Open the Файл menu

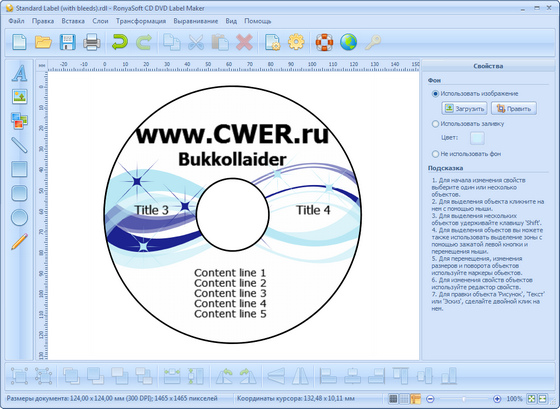point(16,21)
